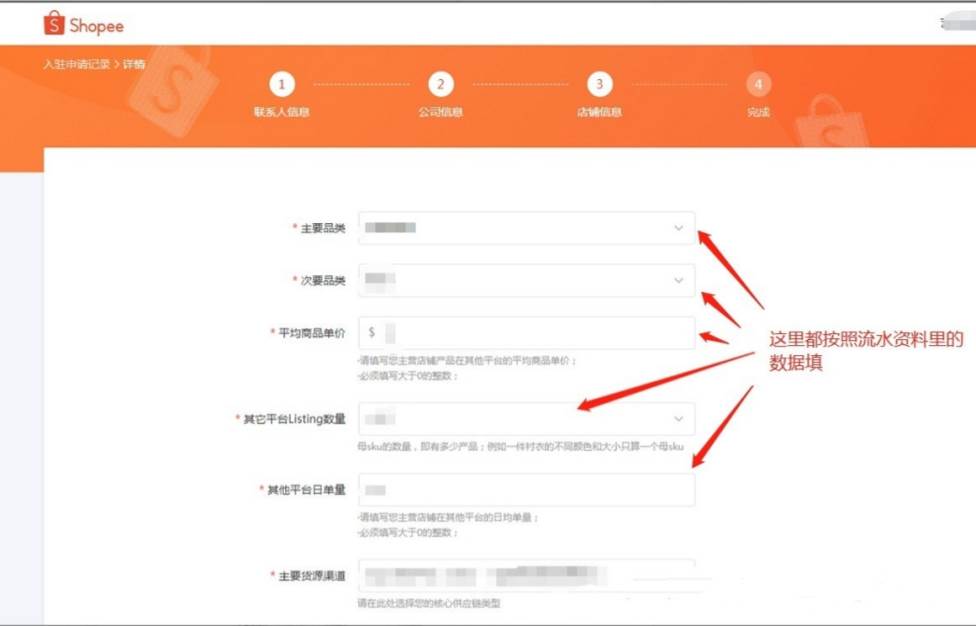Select the 详情 breadcrumb item
This screenshot has width=976, height=626.
[134, 64]
